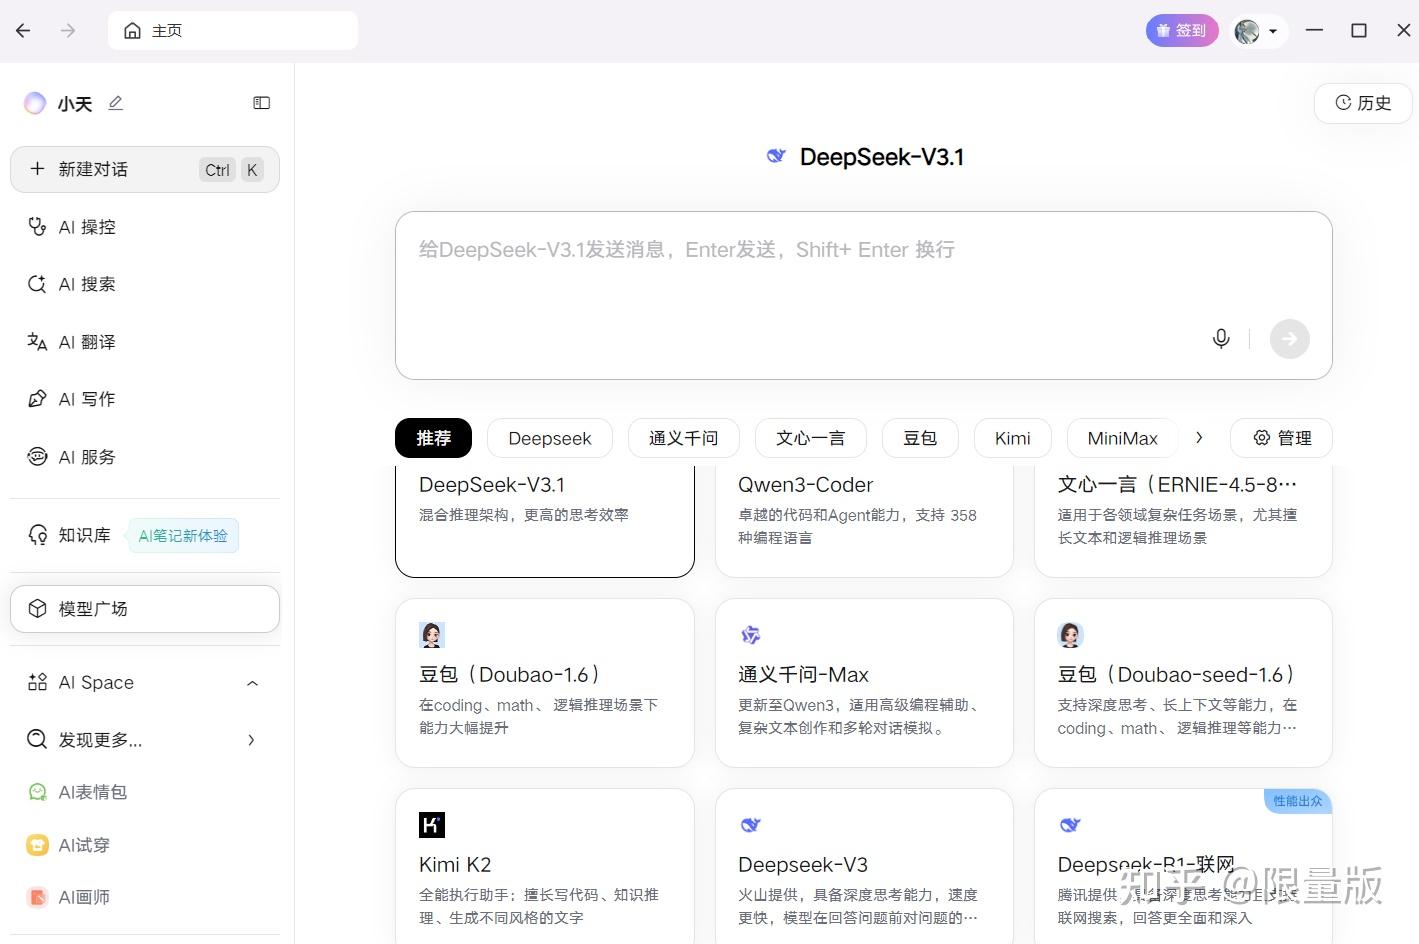The image size is (1419, 944).
Task: Choose the 文心一言 ERNIE-4.5 model card
Action: [1183, 521]
